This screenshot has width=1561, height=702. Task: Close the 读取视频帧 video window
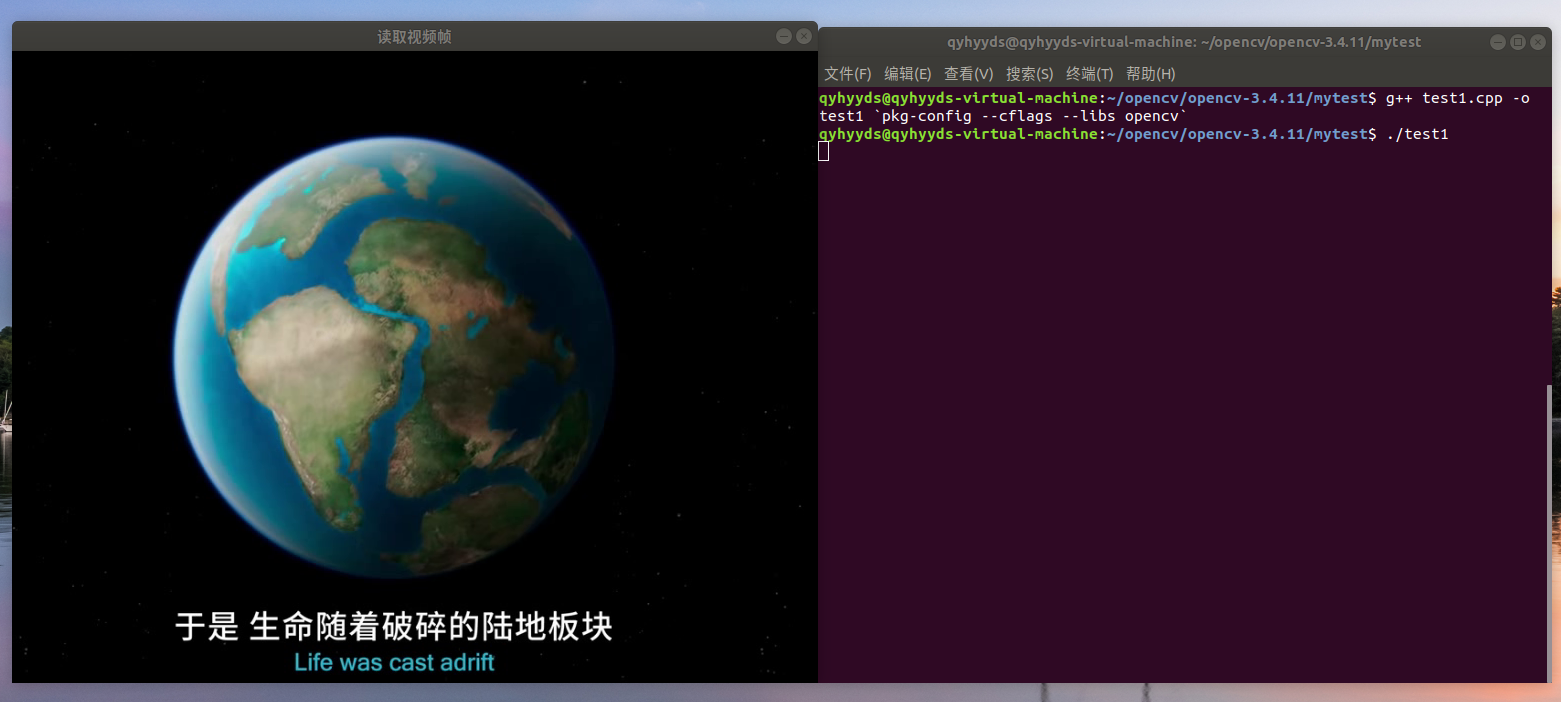tap(803, 36)
